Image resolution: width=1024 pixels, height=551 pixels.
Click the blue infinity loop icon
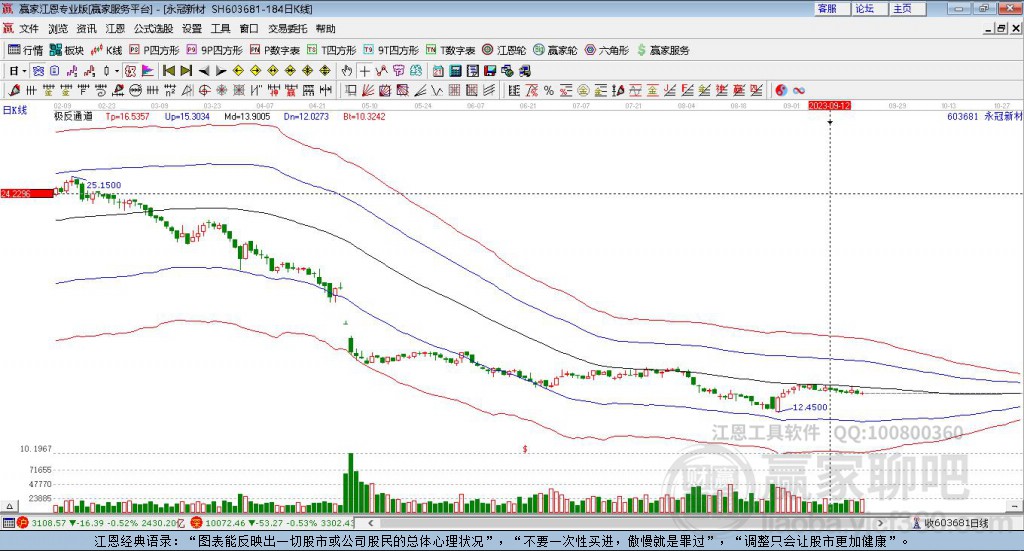[799, 91]
